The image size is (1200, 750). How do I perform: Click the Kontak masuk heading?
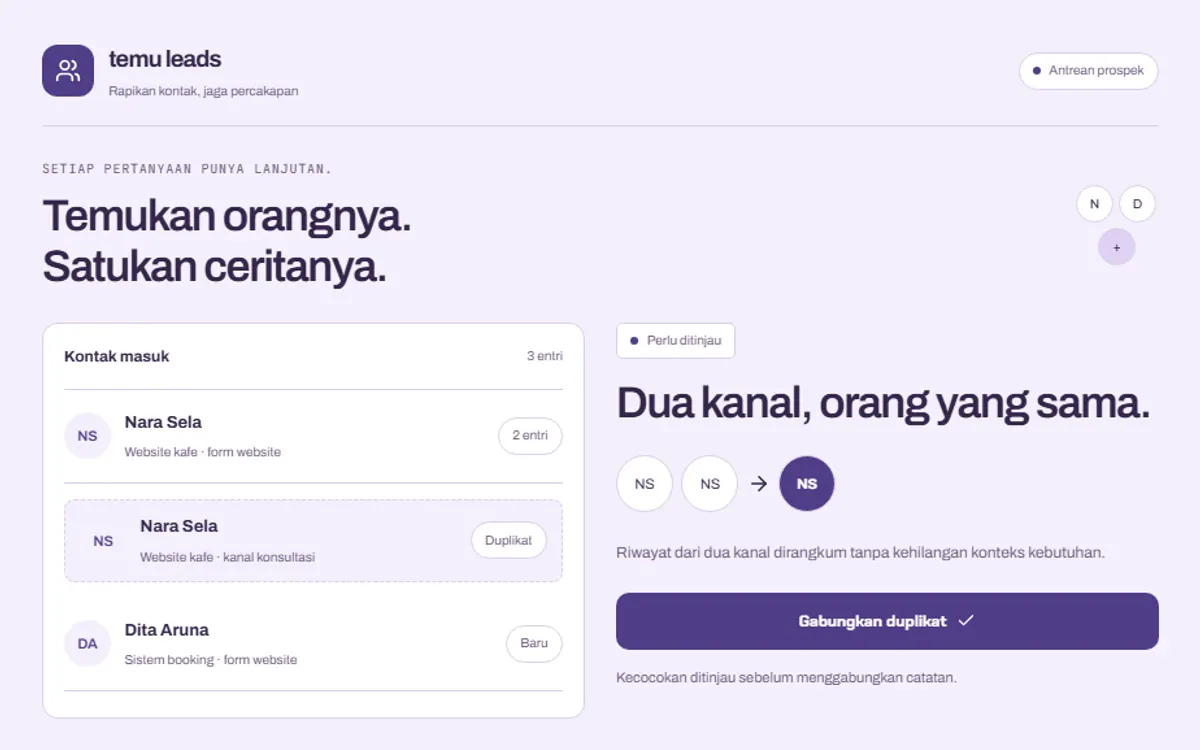[x=117, y=356]
